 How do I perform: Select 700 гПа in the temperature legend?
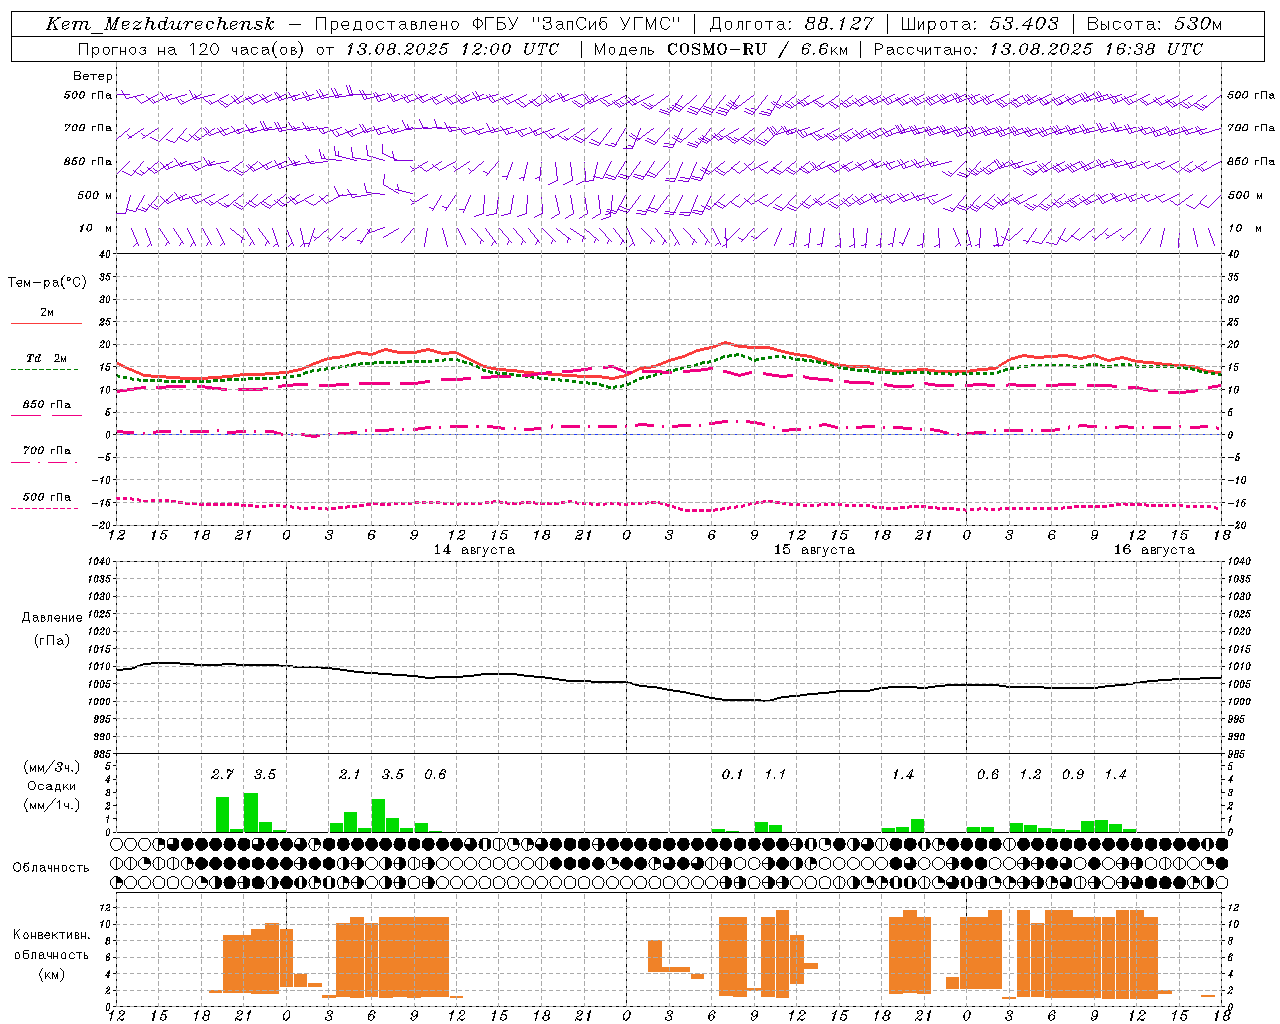[x=47, y=450]
